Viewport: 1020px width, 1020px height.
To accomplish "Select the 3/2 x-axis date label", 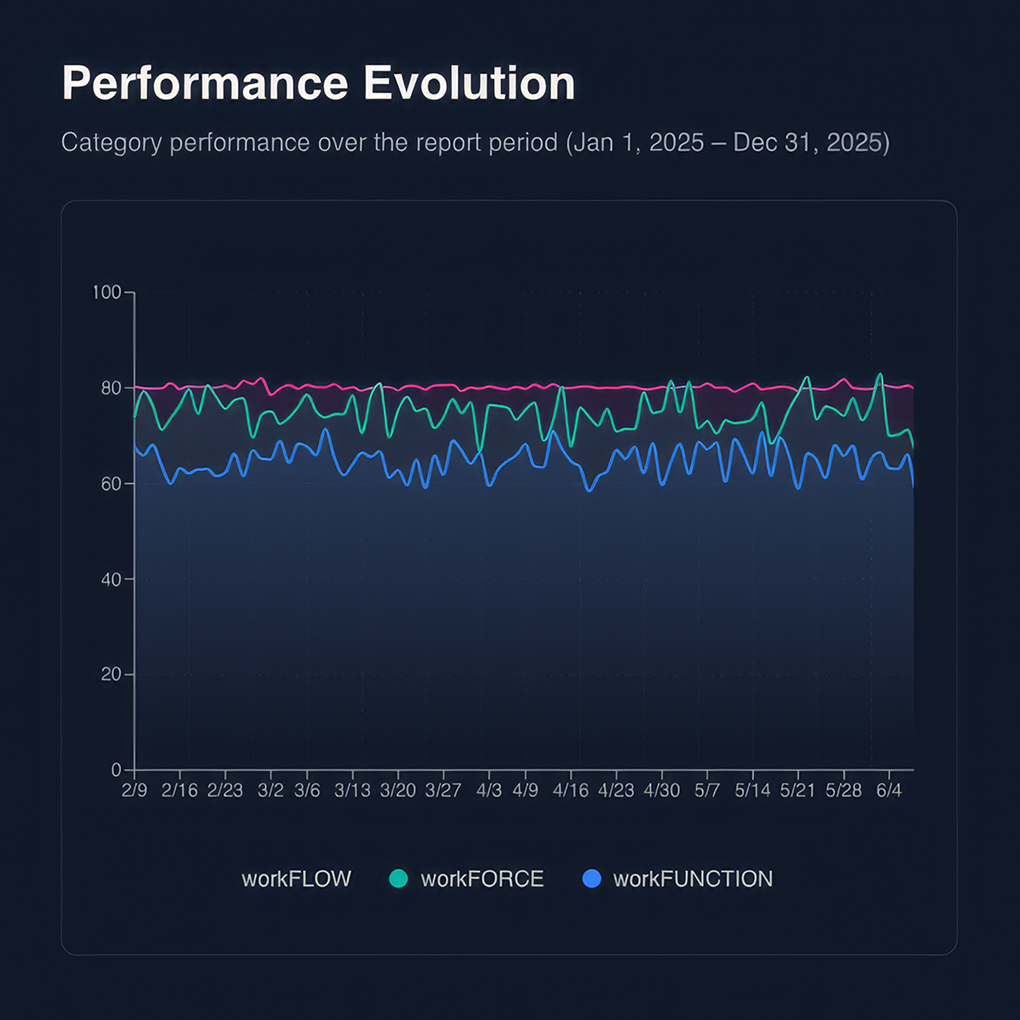I will coord(271,790).
